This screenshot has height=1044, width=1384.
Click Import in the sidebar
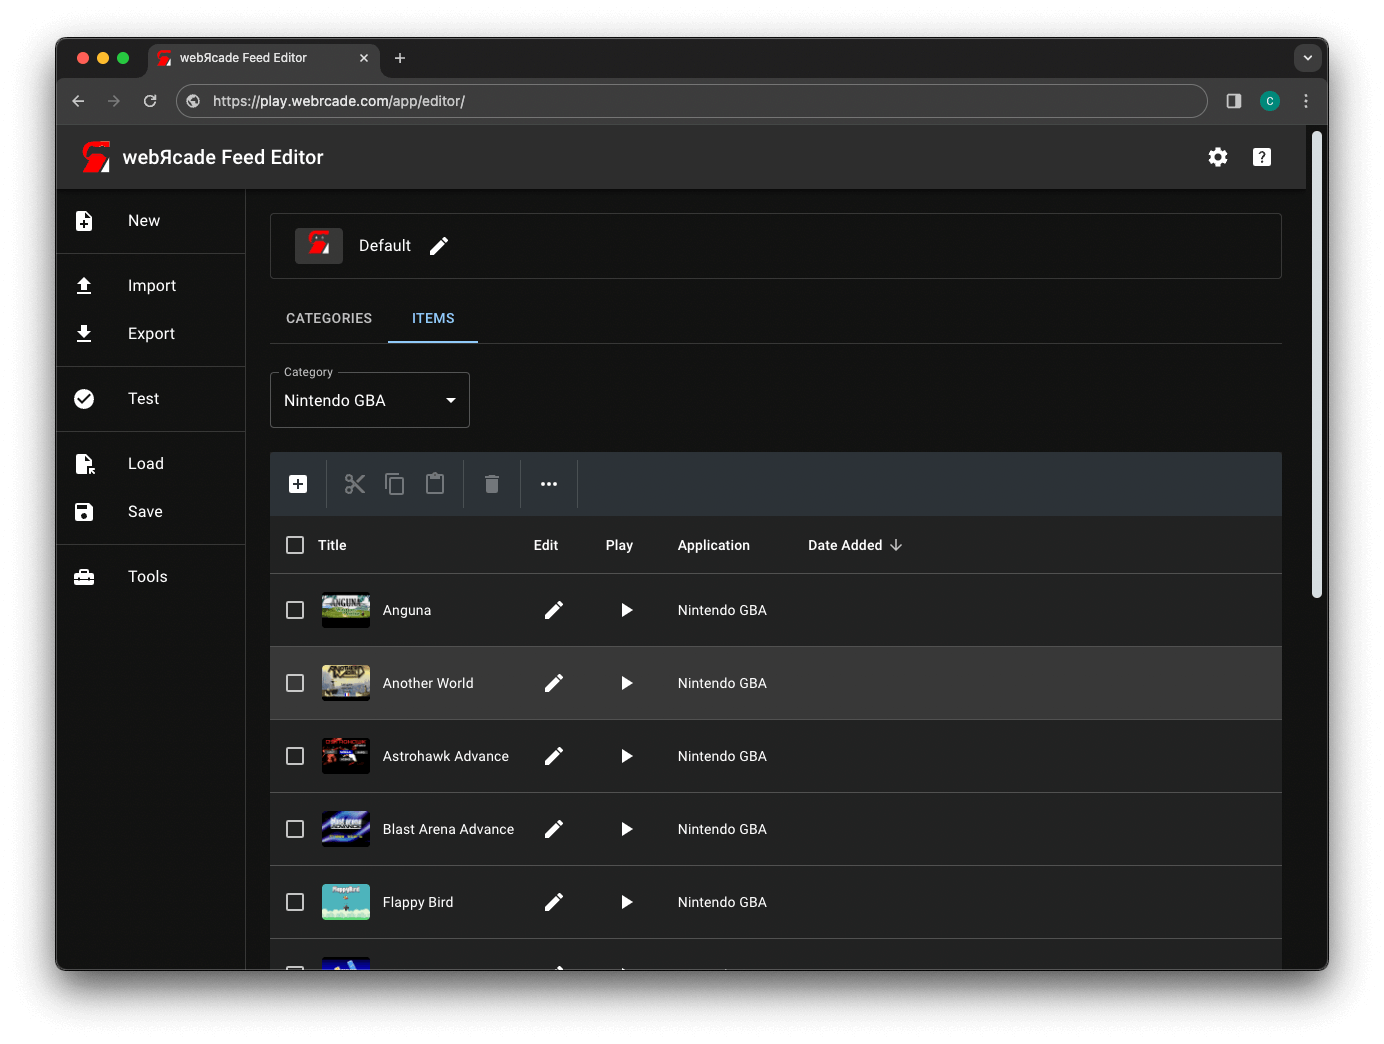[150, 286]
